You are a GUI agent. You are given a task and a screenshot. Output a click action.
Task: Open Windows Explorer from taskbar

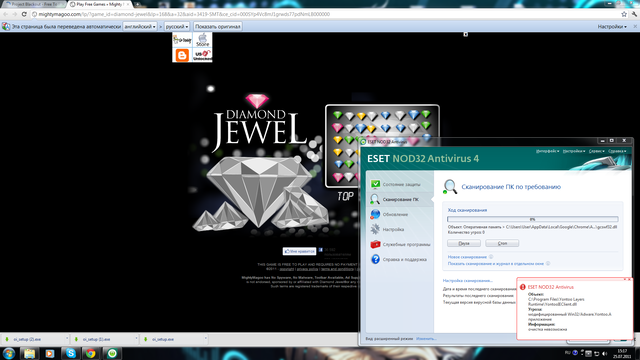coord(29,353)
